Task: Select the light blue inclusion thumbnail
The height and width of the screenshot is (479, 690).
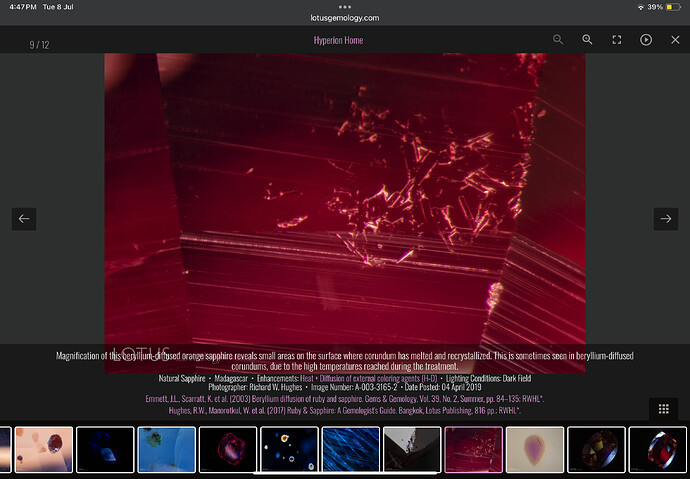Action: tap(166, 450)
